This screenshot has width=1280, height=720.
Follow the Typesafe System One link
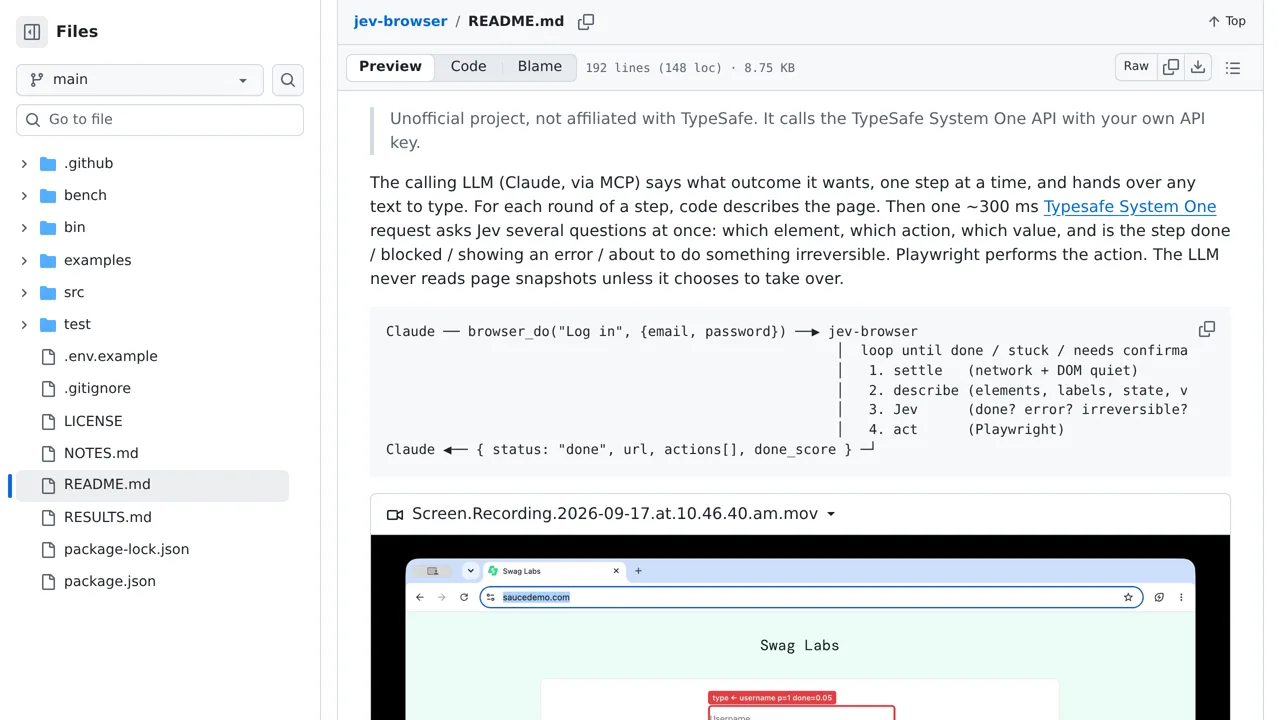click(1130, 207)
